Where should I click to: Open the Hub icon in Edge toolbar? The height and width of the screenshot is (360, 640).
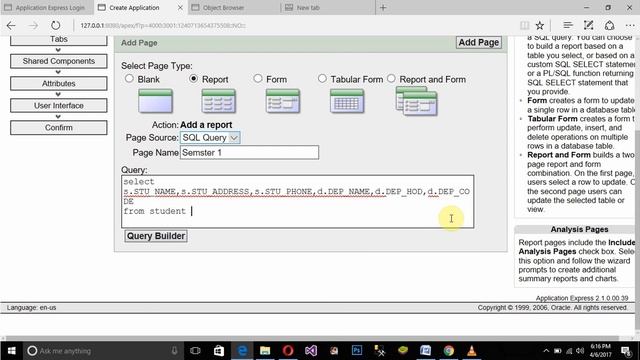point(568,25)
